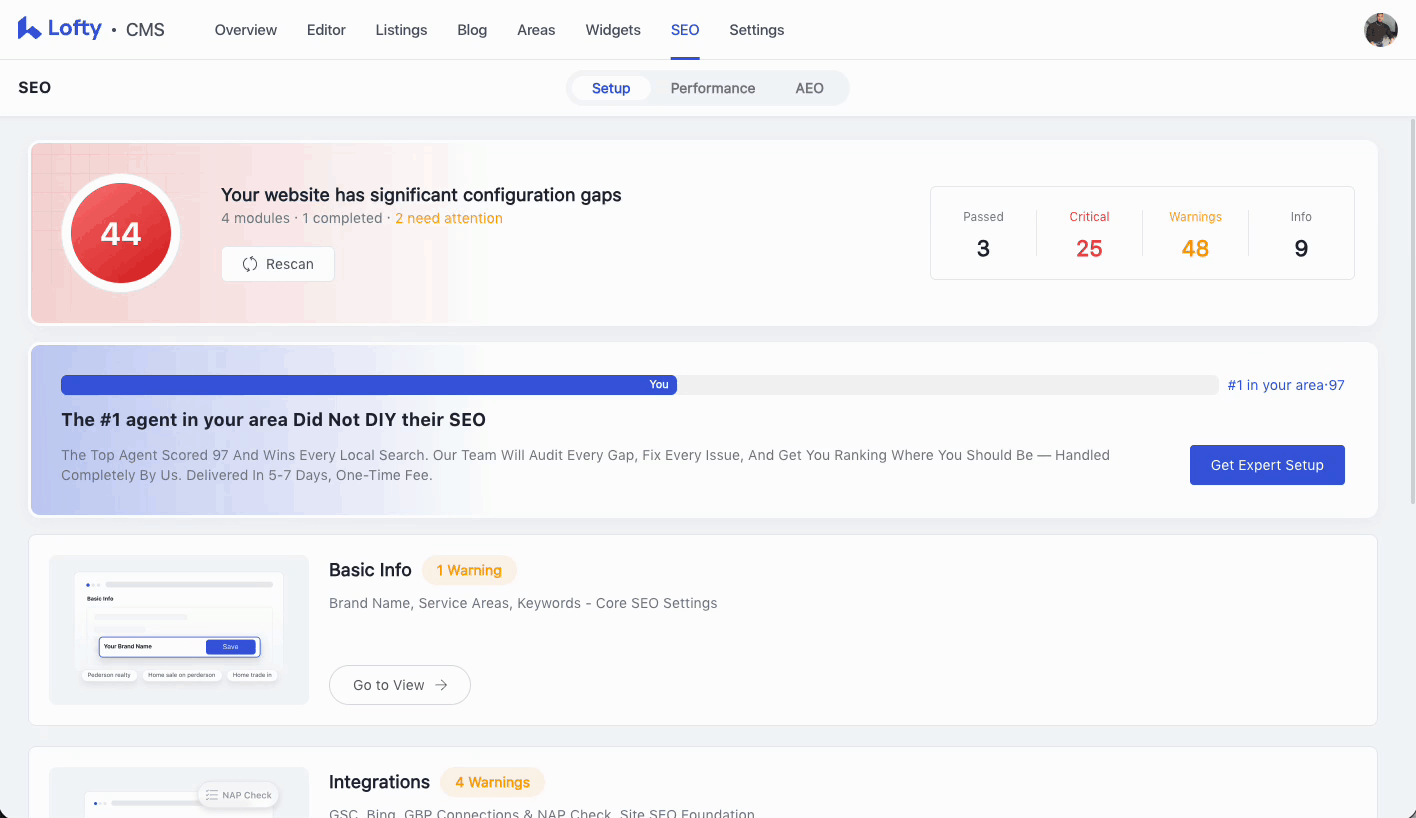Click the Rescan button

click(x=277, y=264)
